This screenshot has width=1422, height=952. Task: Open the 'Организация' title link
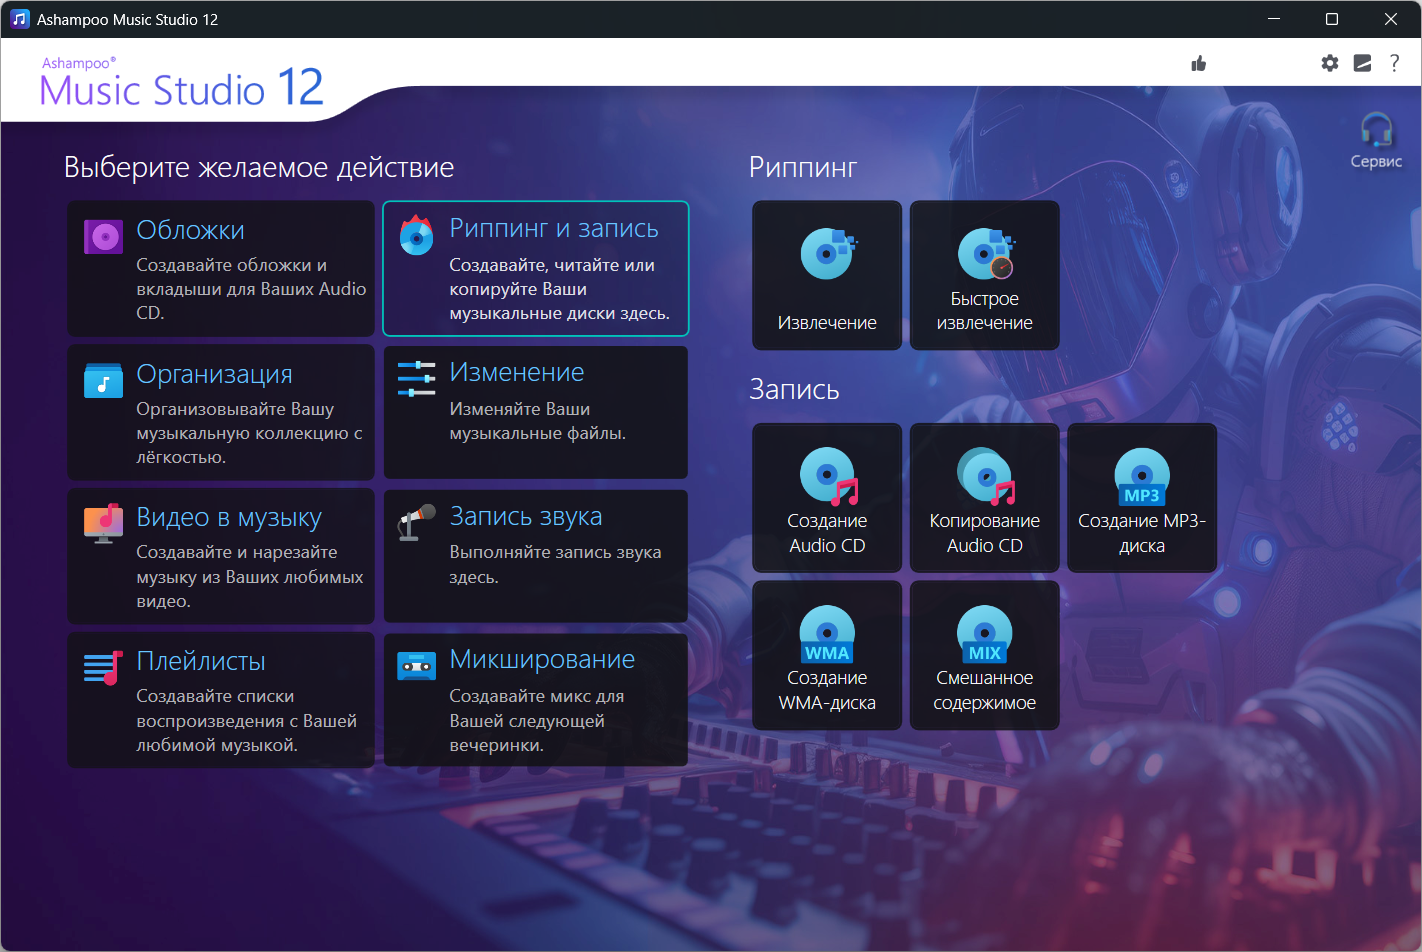click(x=215, y=374)
